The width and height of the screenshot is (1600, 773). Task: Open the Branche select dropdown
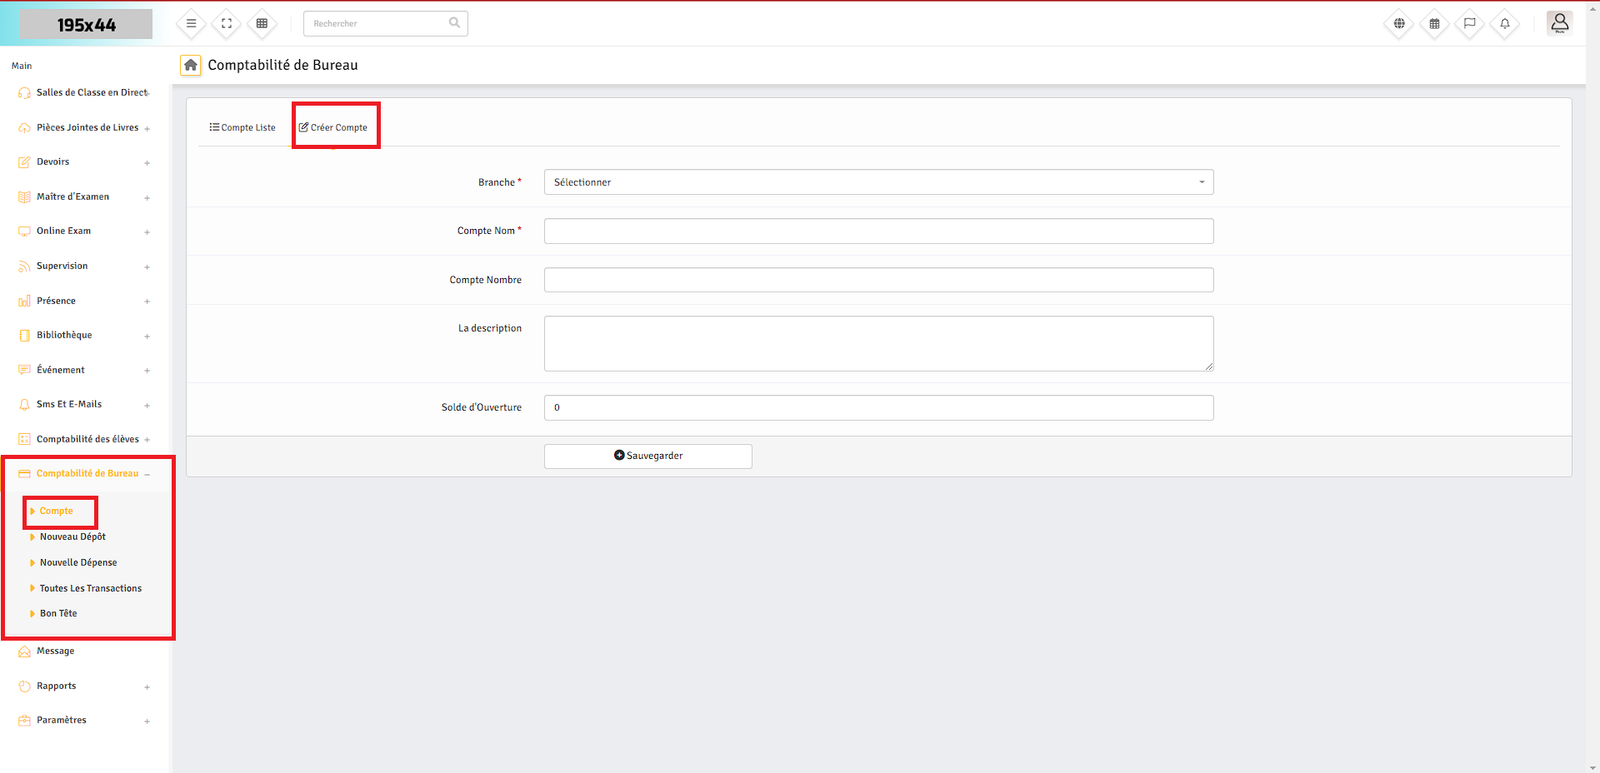[878, 182]
